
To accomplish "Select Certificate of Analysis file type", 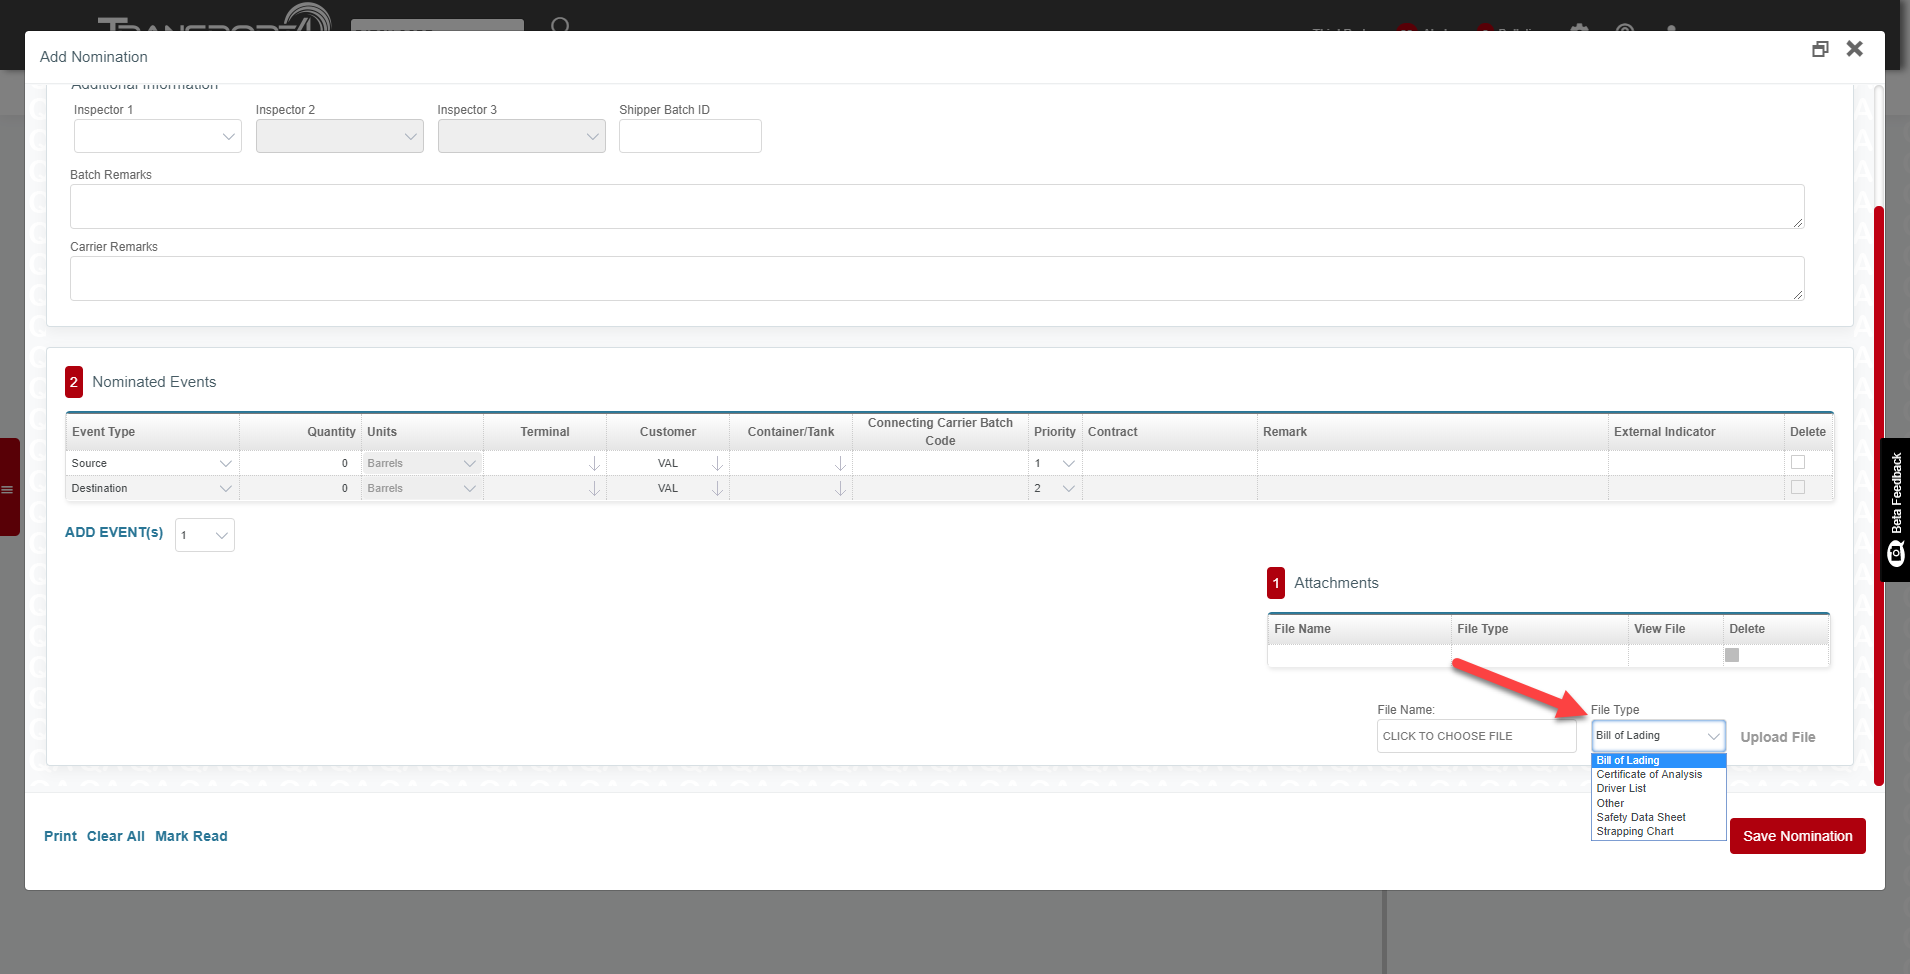I will click(1649, 775).
